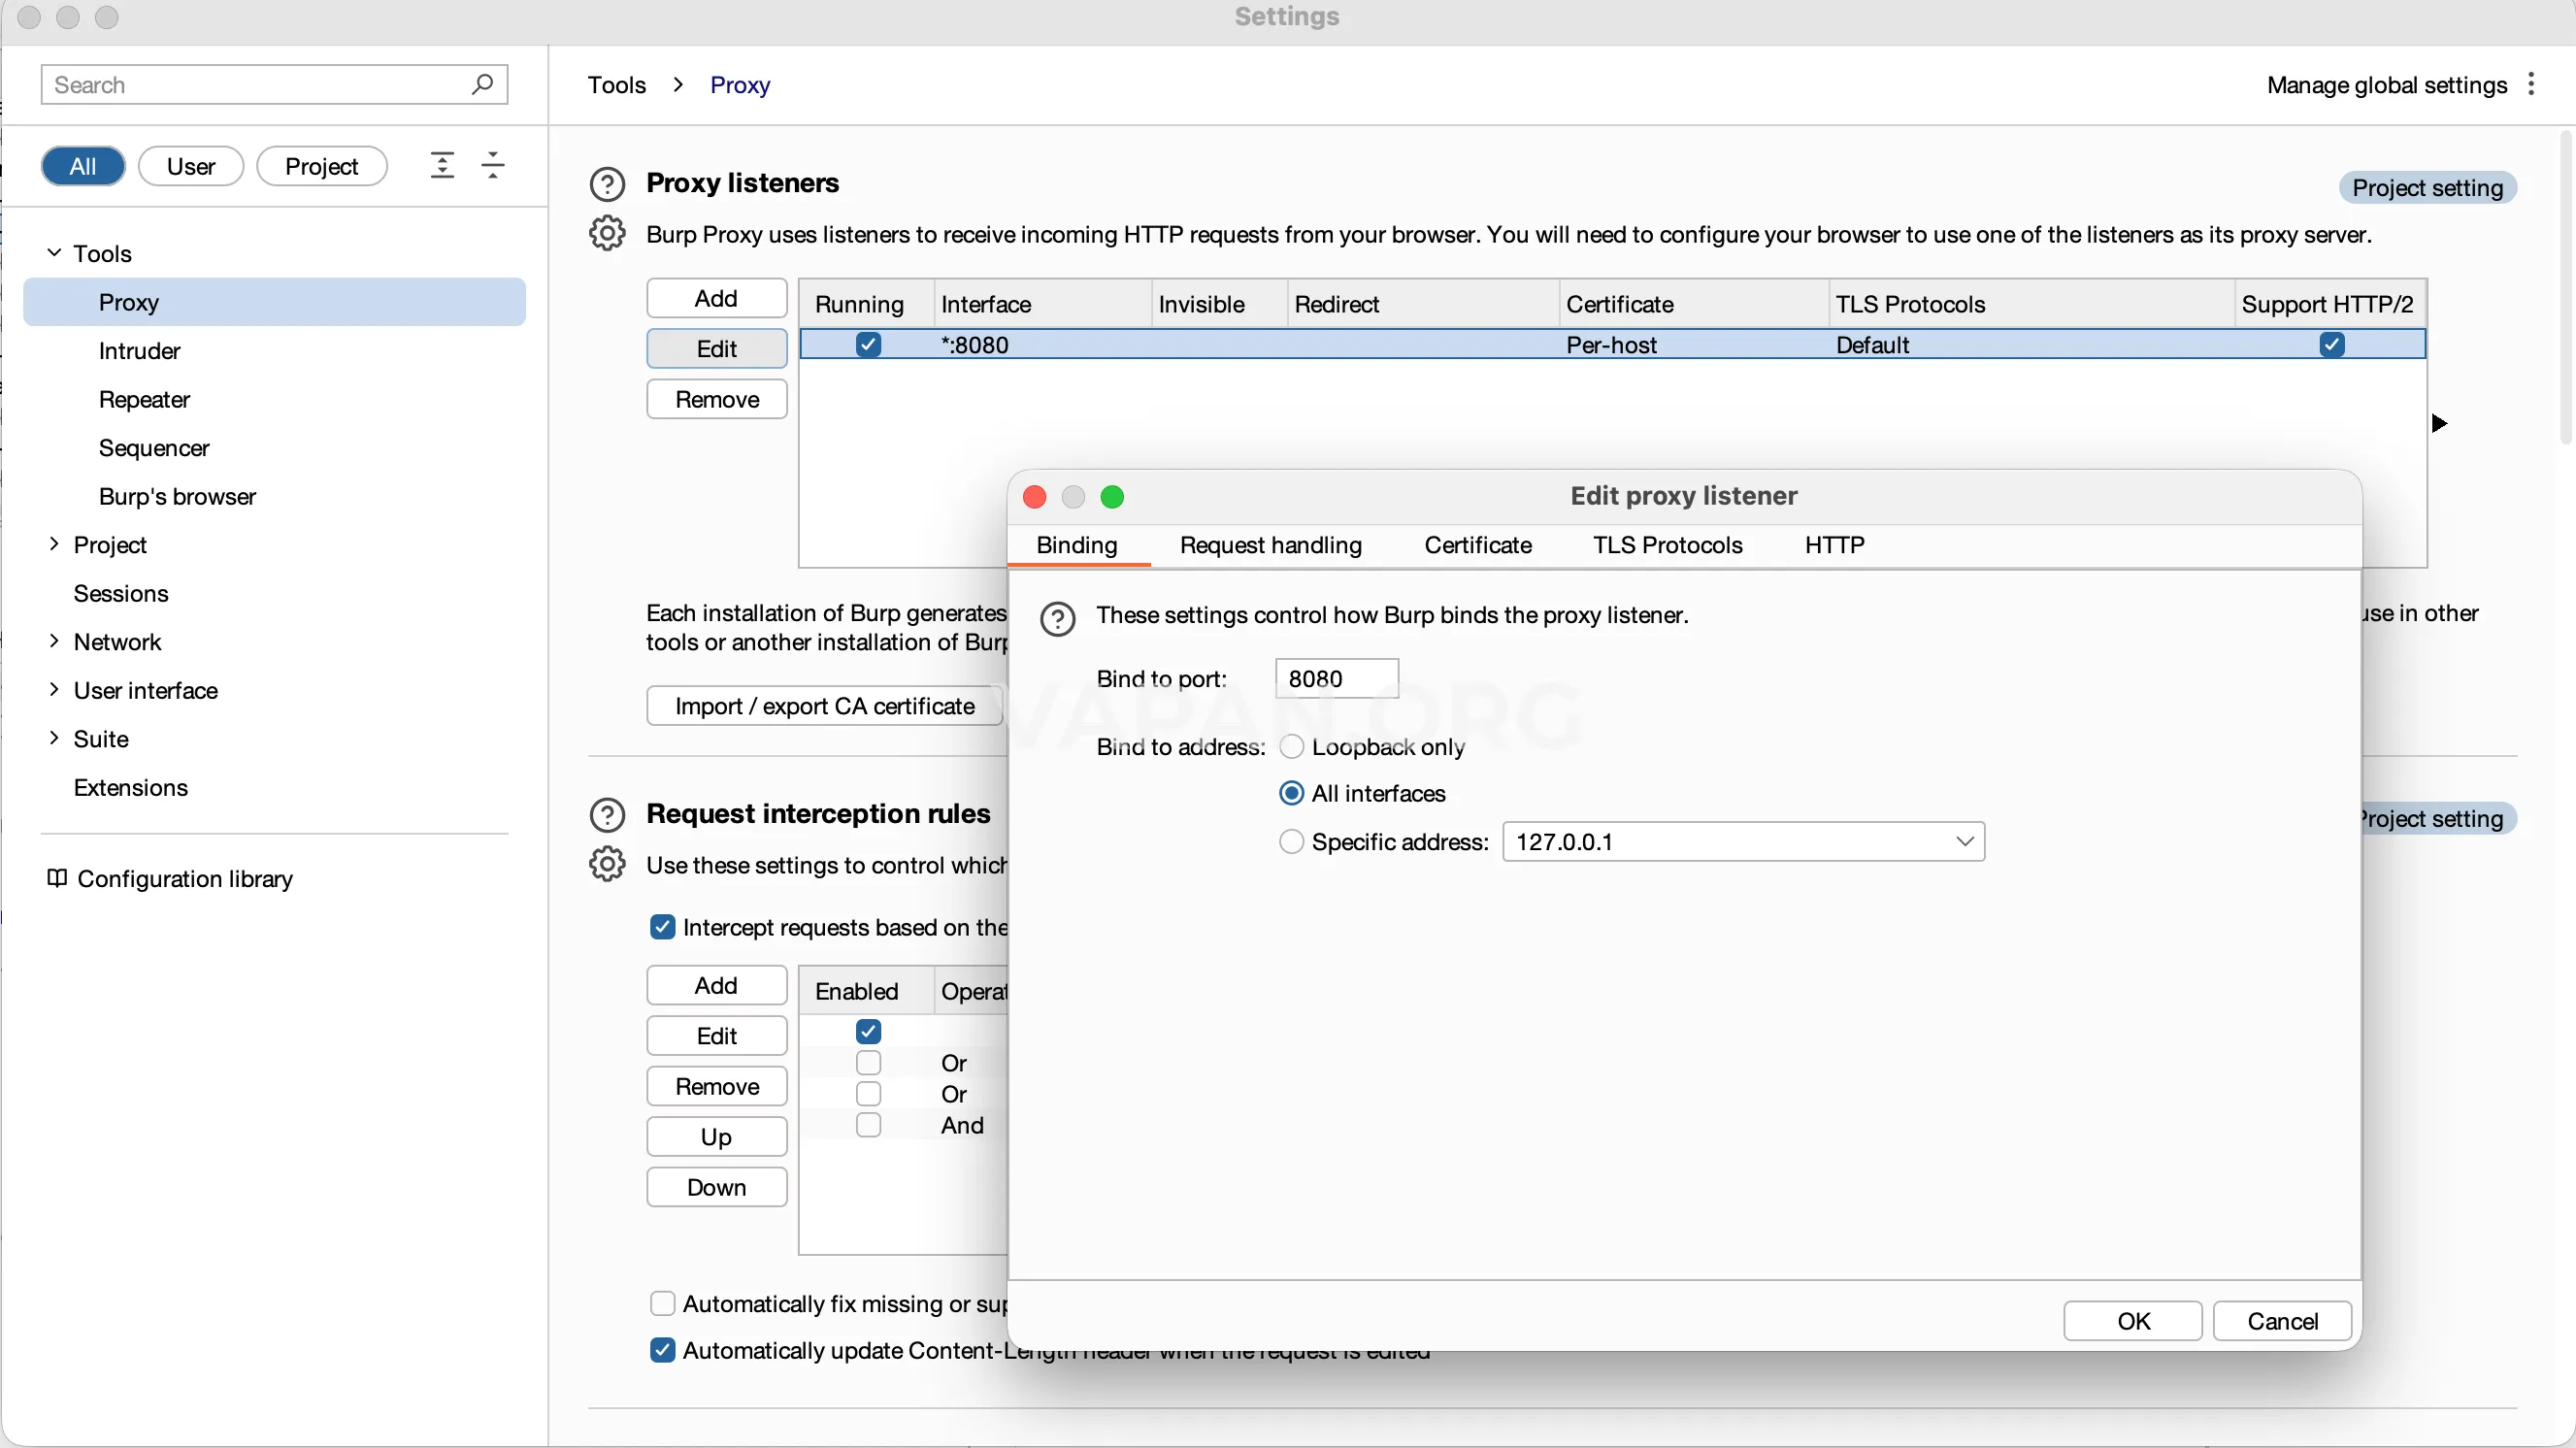Expand the Network tree section
Screen dimensions: 2576x1448
[54, 641]
